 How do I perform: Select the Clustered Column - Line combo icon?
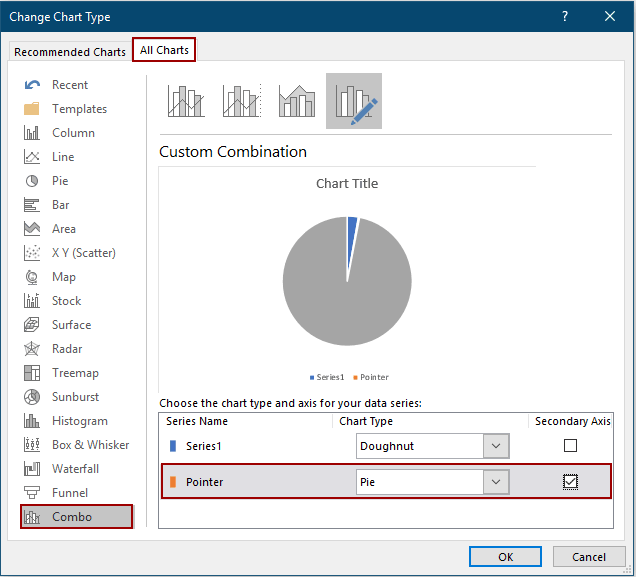(x=186, y=101)
